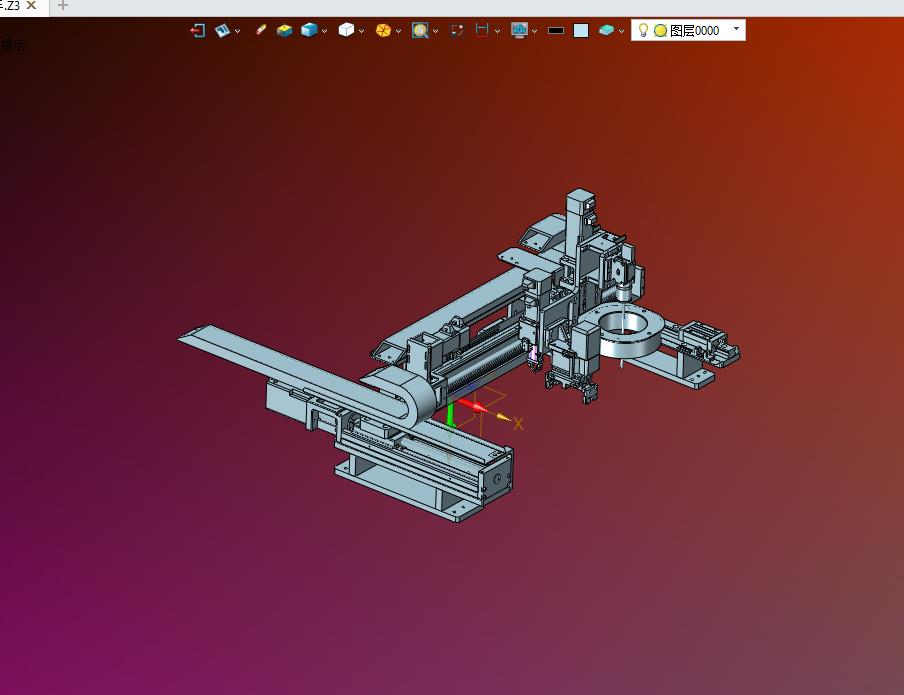This screenshot has height=695, width=904.
Task: Click the white cube view icon
Action: (x=346, y=30)
